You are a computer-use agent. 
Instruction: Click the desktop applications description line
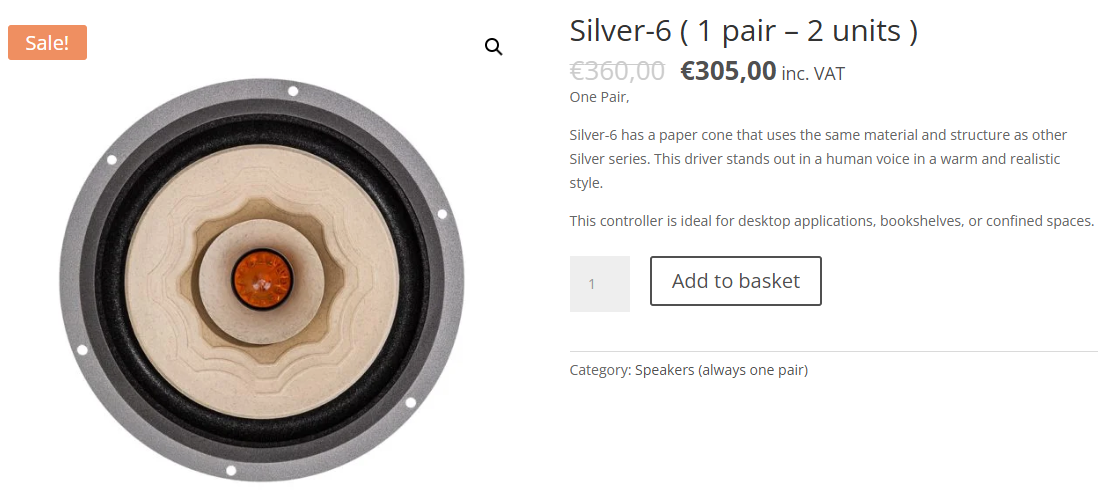tap(831, 221)
